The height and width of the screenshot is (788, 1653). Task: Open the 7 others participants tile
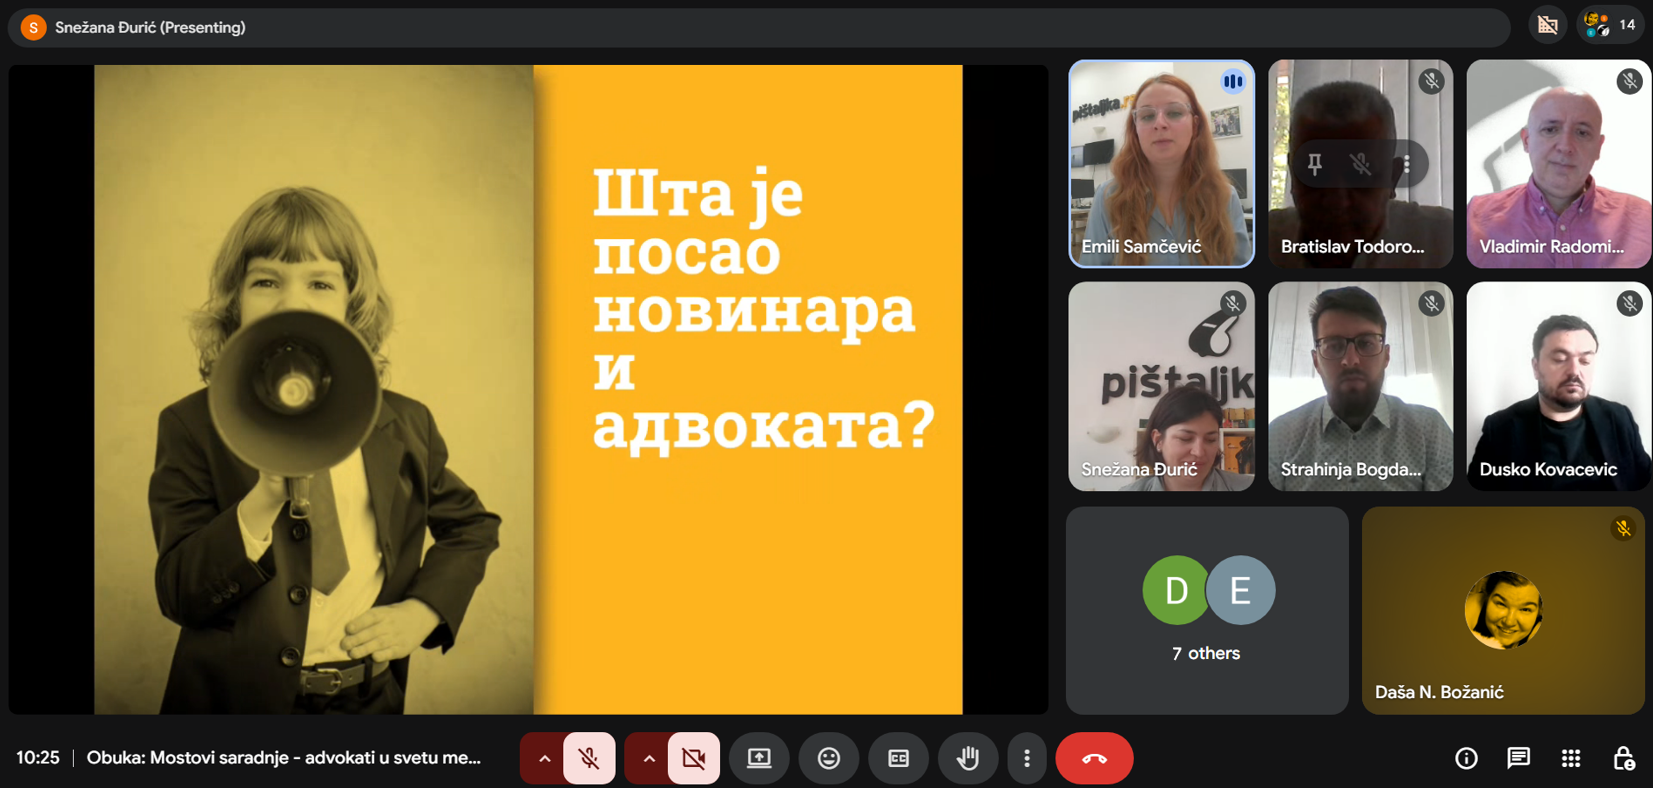click(1206, 610)
